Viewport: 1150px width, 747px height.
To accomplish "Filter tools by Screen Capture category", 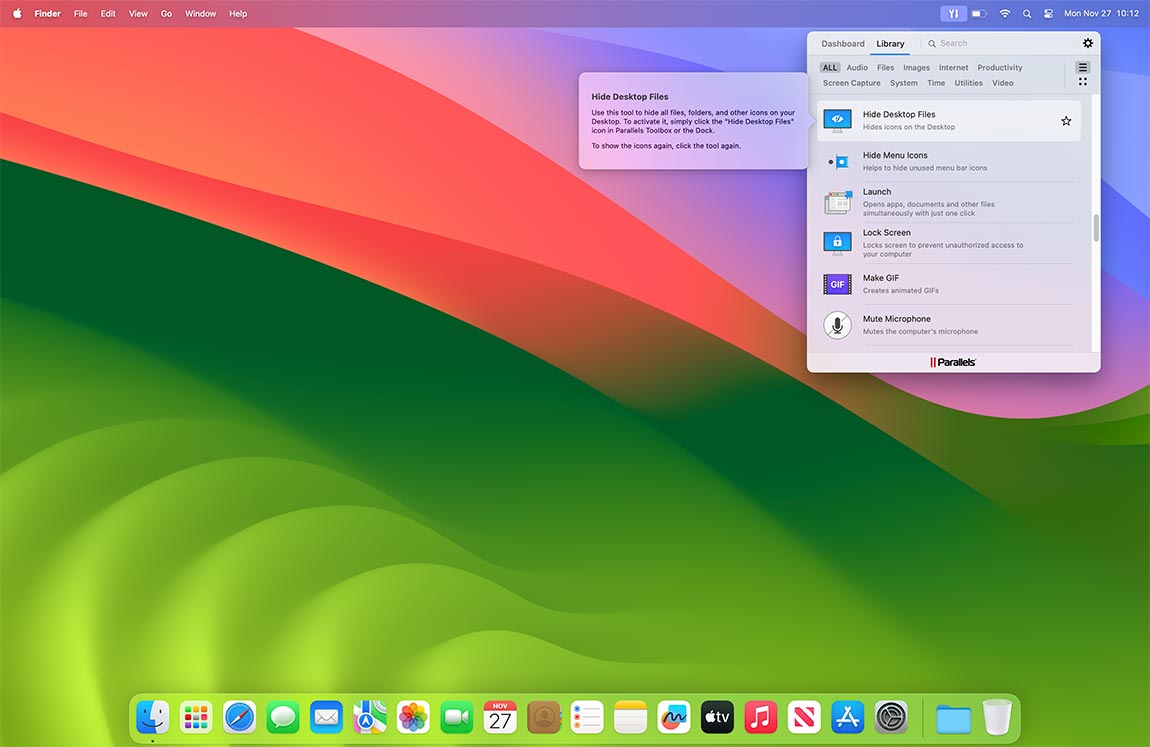I will click(851, 83).
